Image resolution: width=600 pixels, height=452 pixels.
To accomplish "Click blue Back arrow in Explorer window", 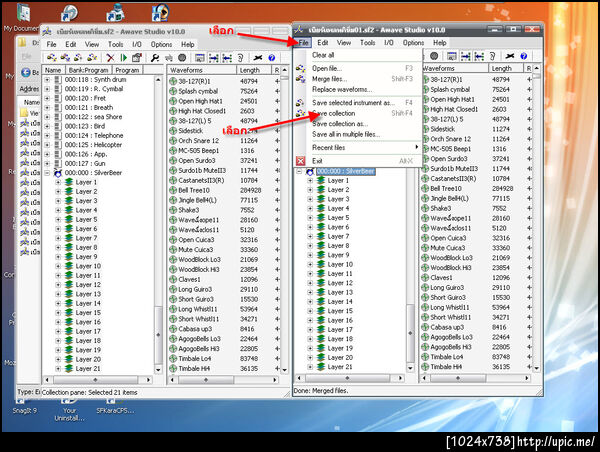I will point(26,72).
